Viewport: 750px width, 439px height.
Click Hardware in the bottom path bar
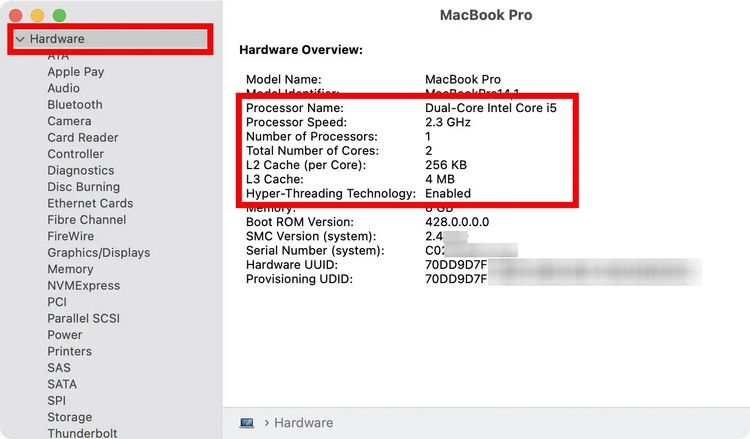(303, 423)
